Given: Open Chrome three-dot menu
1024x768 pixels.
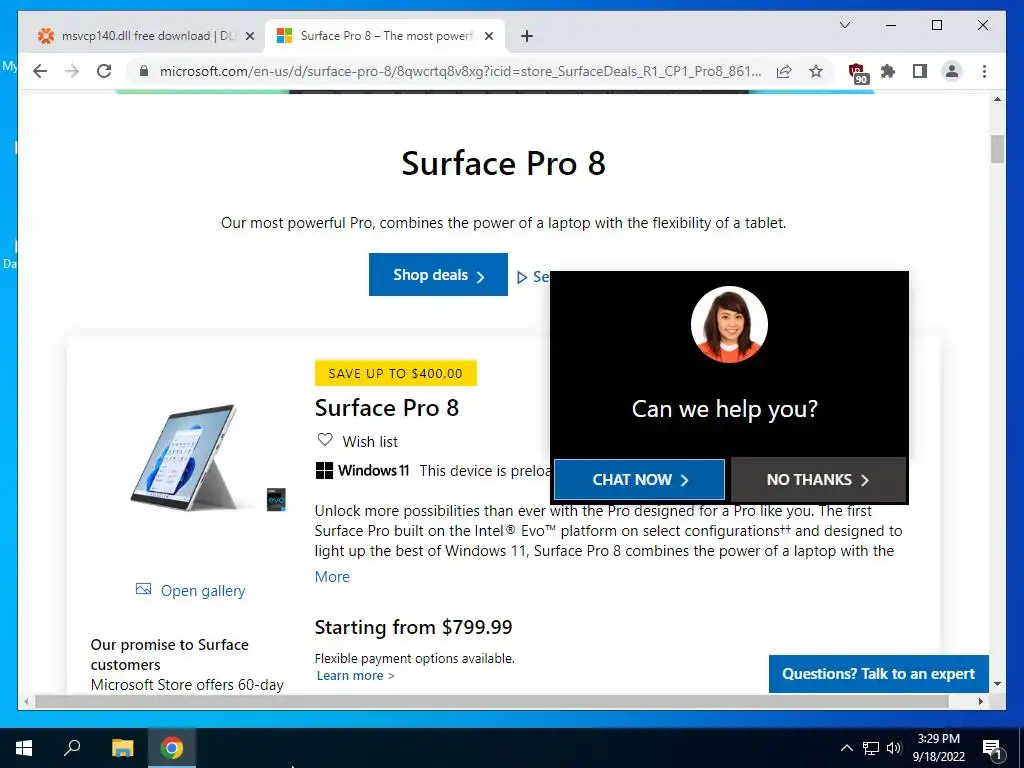Looking at the screenshot, I should click(984, 71).
